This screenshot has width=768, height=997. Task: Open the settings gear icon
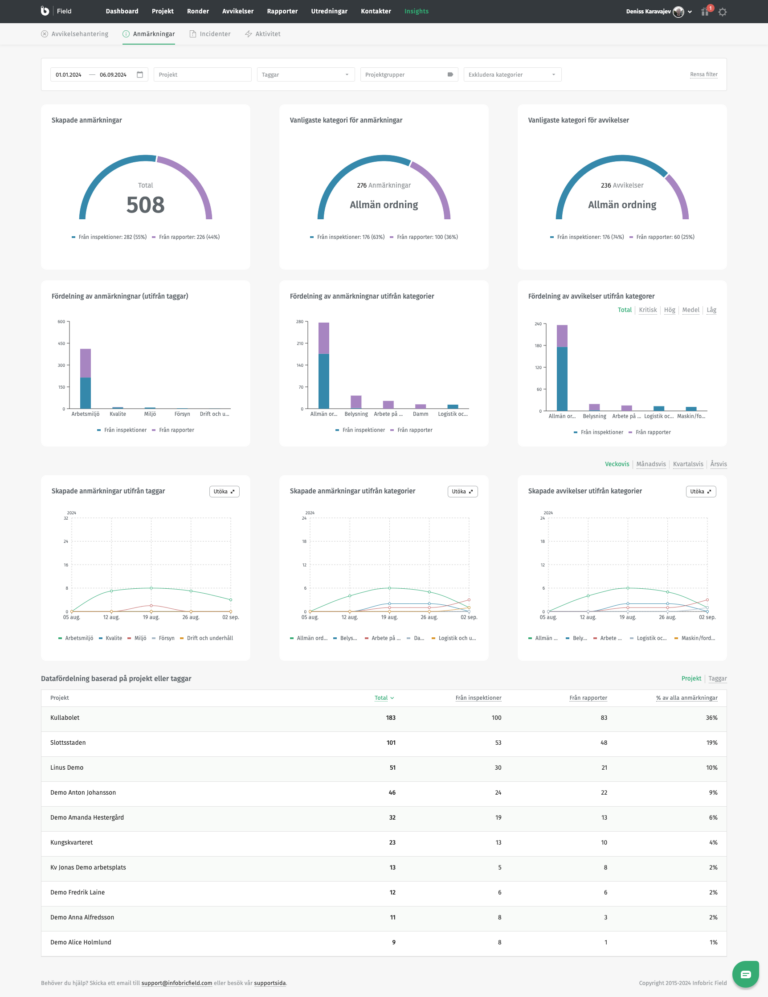coord(723,12)
